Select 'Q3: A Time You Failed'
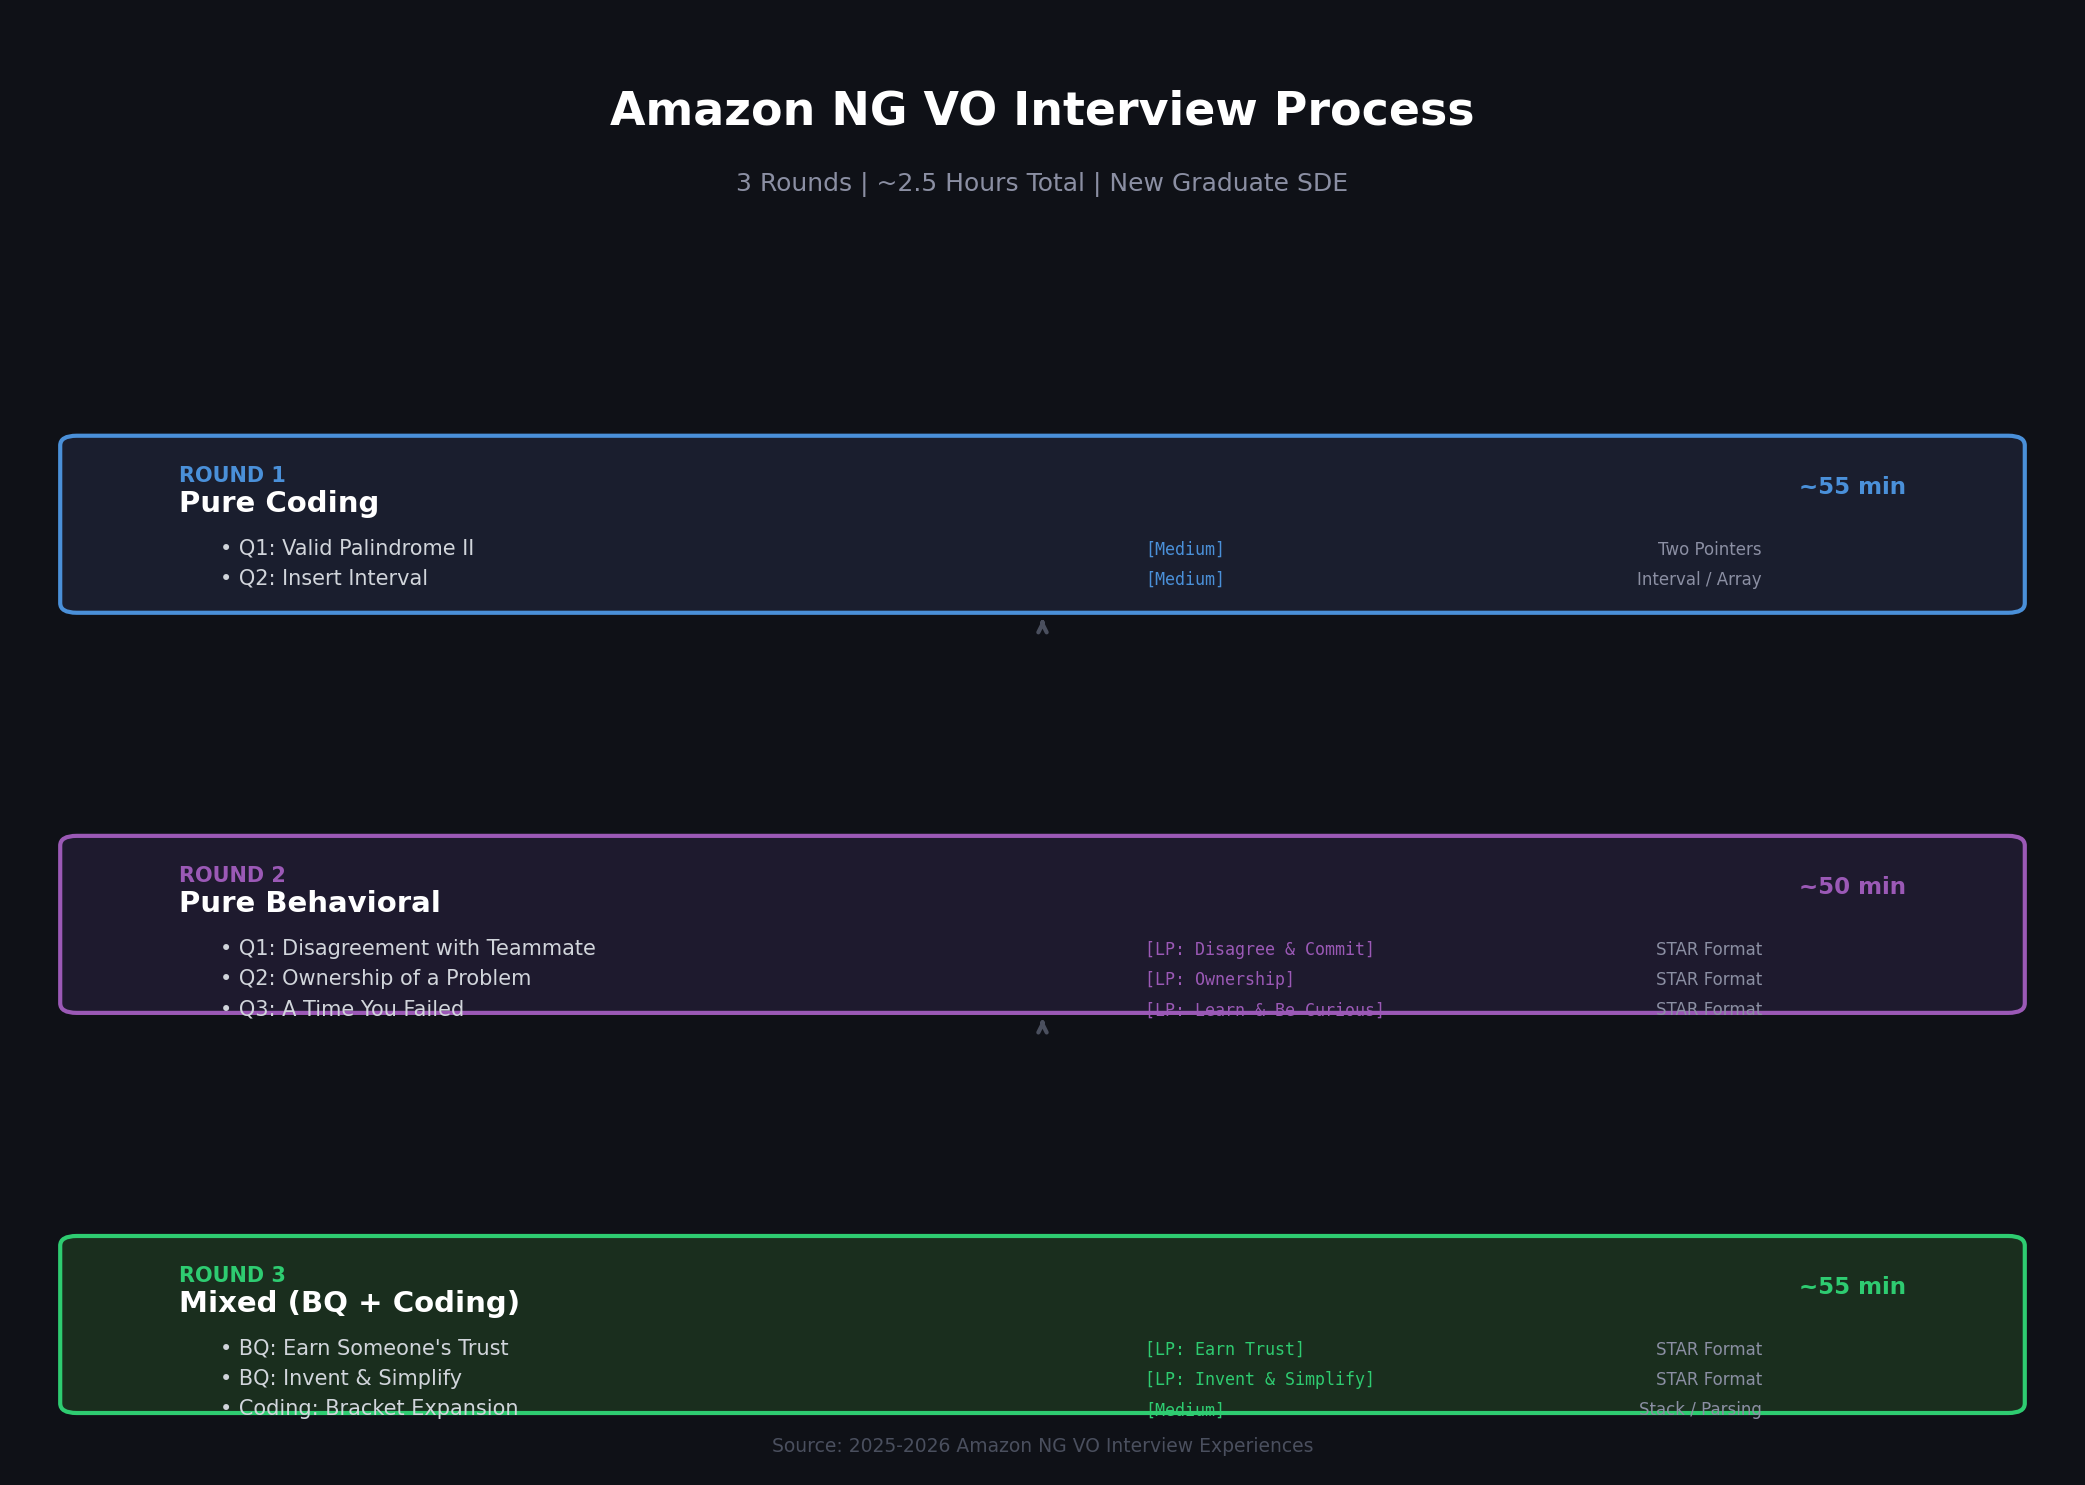 (351, 1009)
